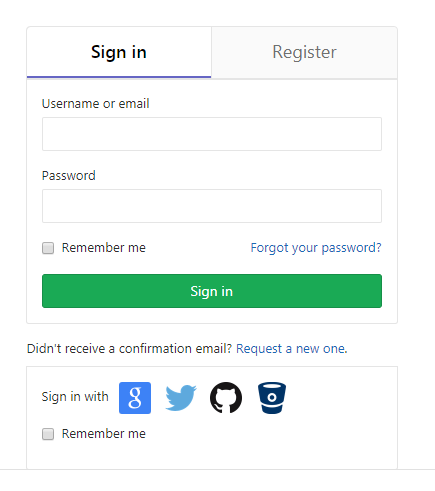Click the Sign in with label text
435x491 pixels.
pyautogui.click(x=75, y=397)
